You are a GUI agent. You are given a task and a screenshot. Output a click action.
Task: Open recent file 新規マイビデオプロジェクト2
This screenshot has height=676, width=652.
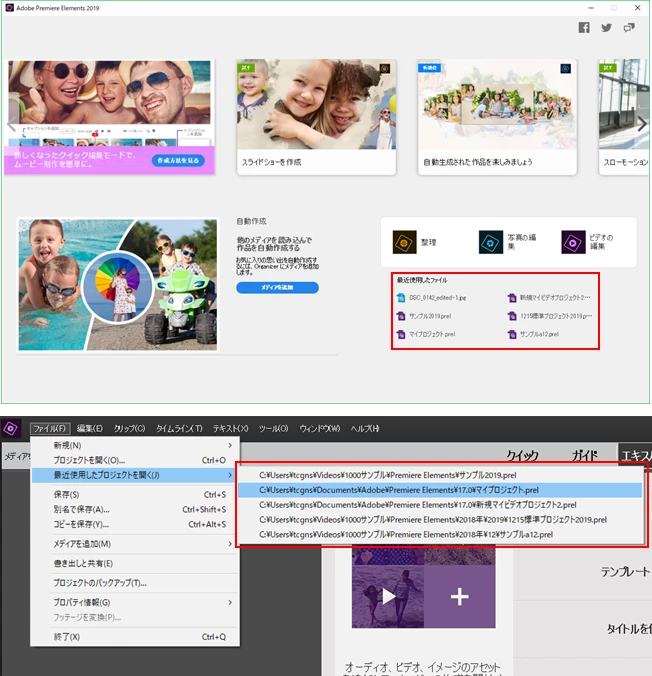[555, 297]
